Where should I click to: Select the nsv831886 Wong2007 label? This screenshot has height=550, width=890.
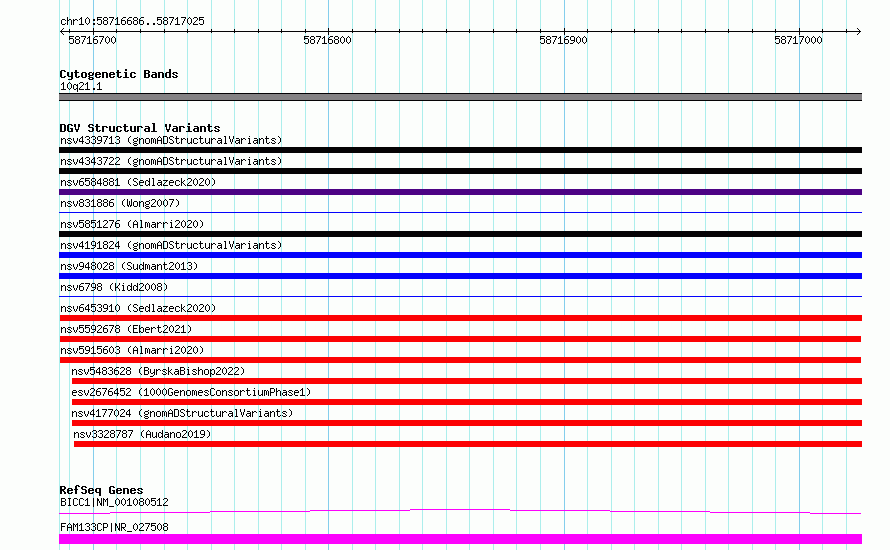point(120,203)
